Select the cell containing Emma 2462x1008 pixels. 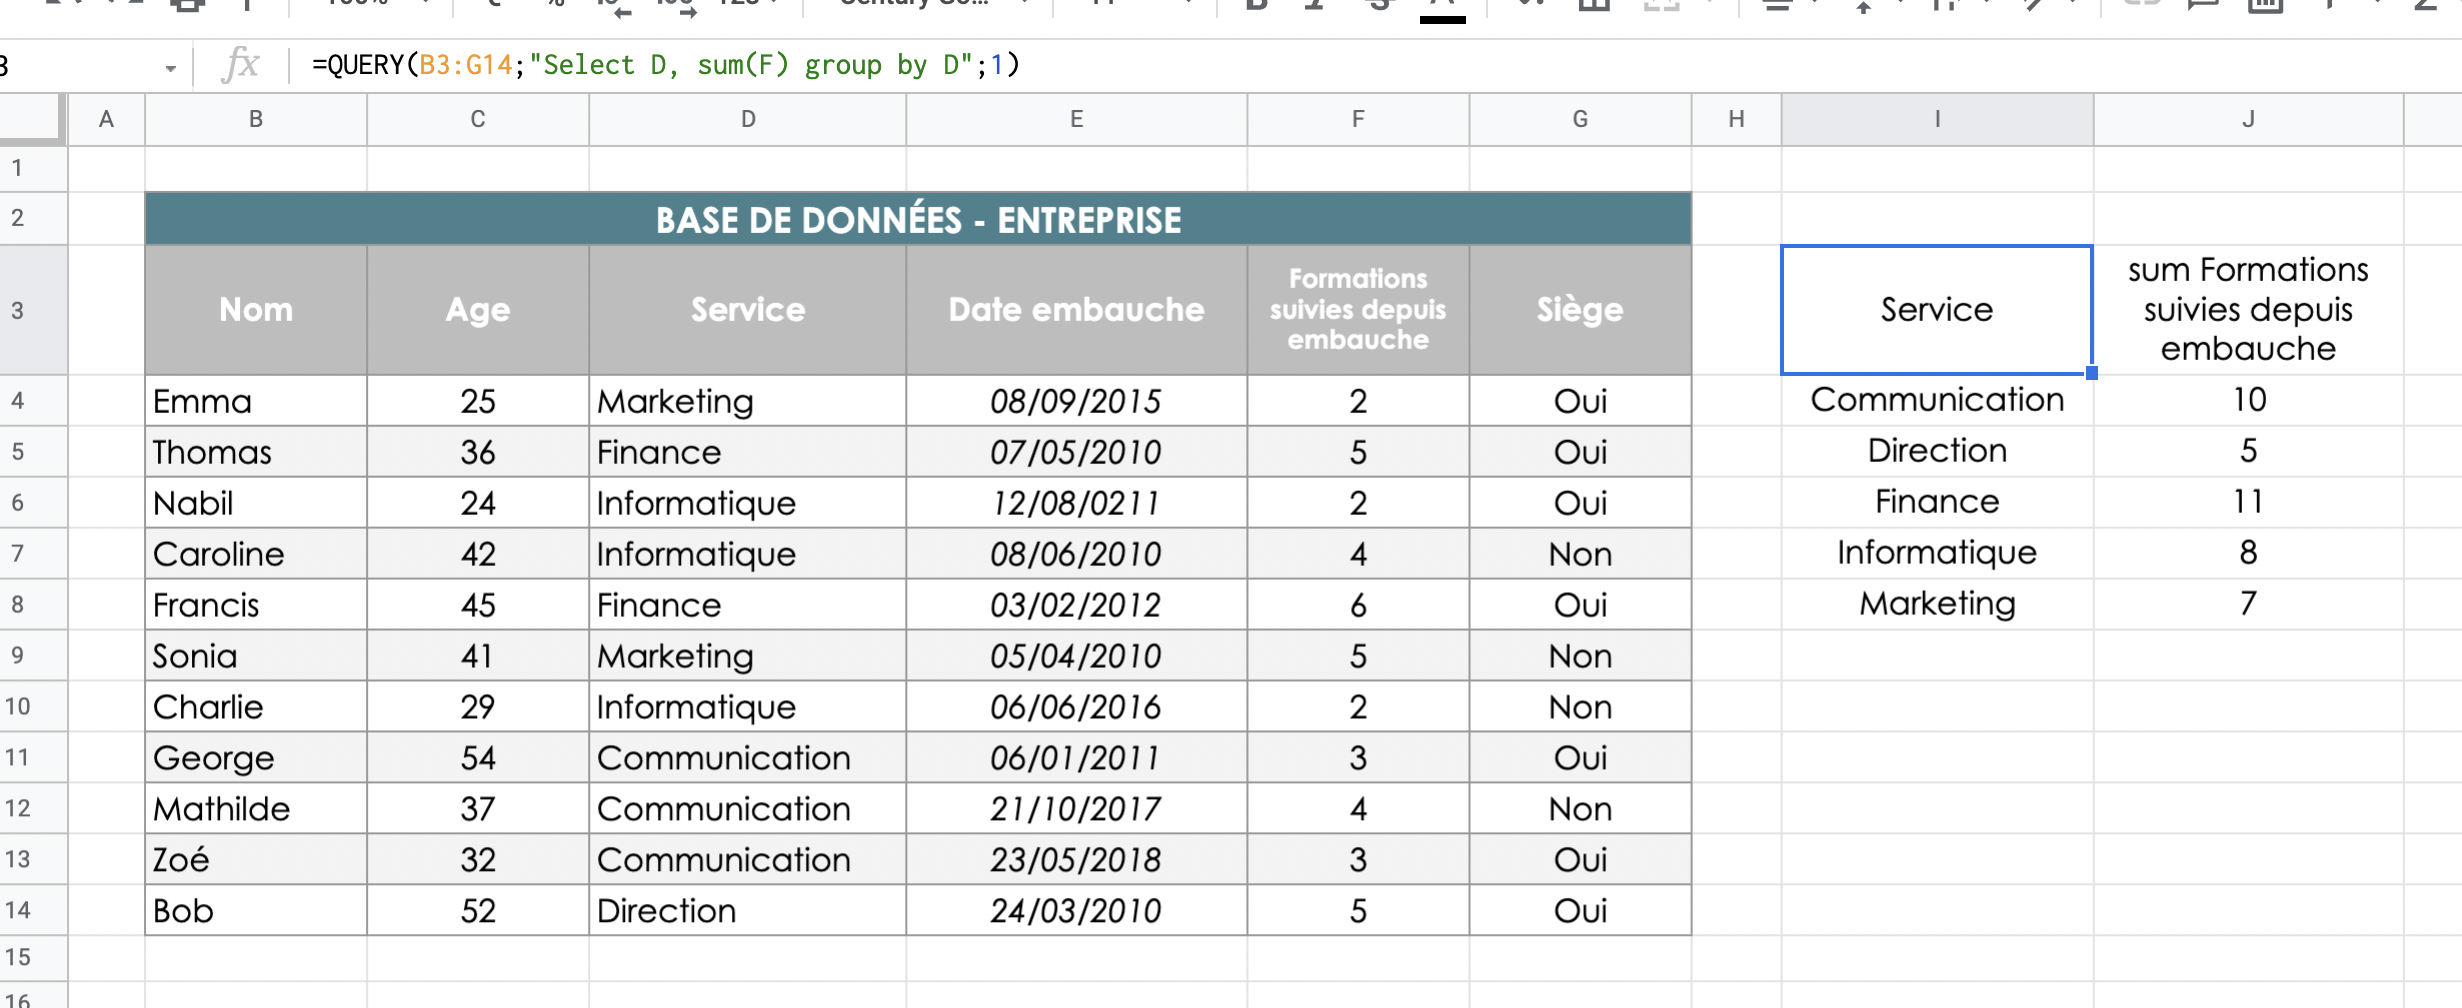click(256, 401)
